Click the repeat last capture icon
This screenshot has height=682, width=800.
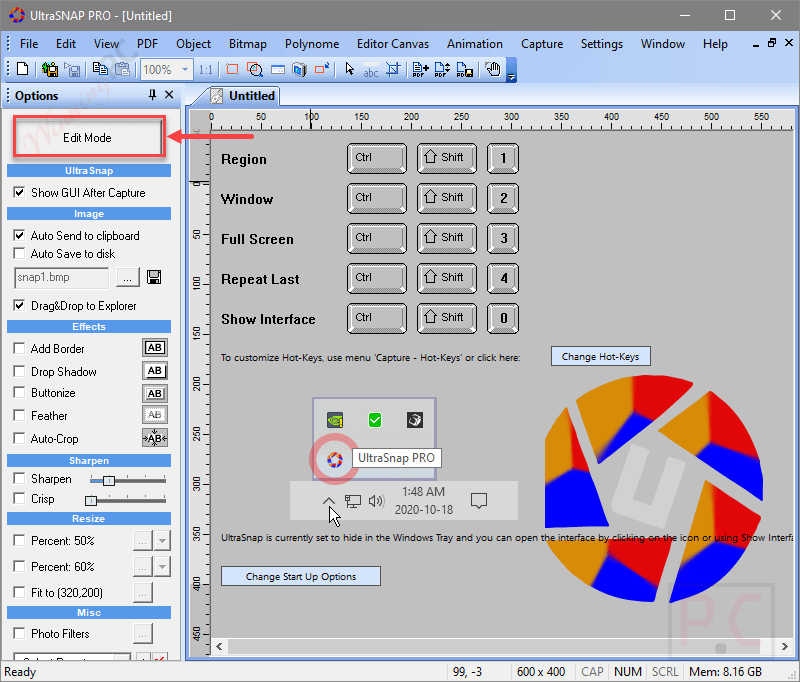[322, 68]
